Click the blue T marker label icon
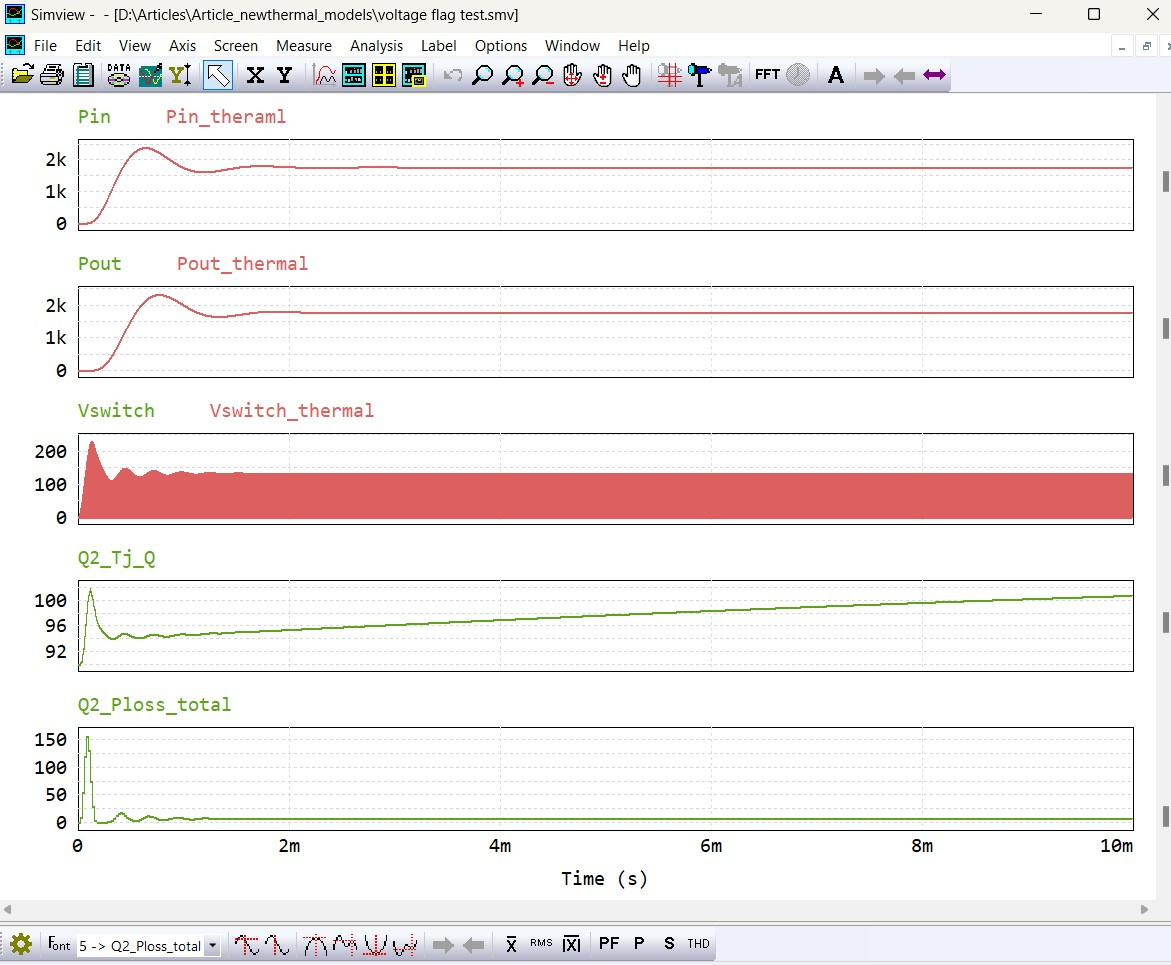The image size is (1171, 965). [699, 75]
